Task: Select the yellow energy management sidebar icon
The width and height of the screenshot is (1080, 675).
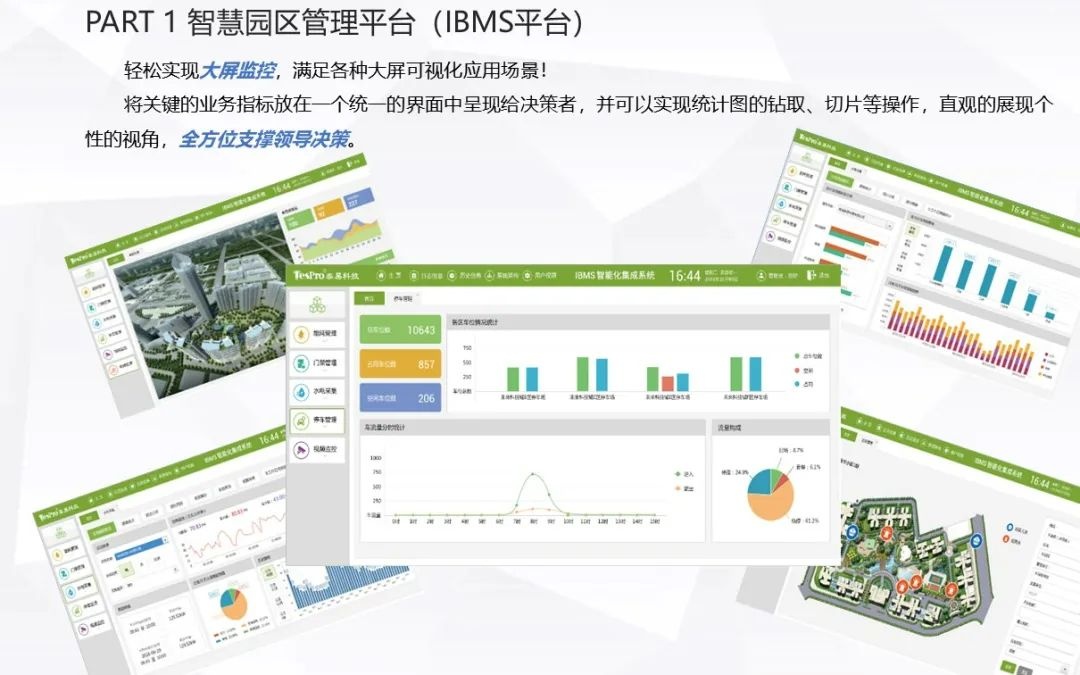Action: point(302,334)
